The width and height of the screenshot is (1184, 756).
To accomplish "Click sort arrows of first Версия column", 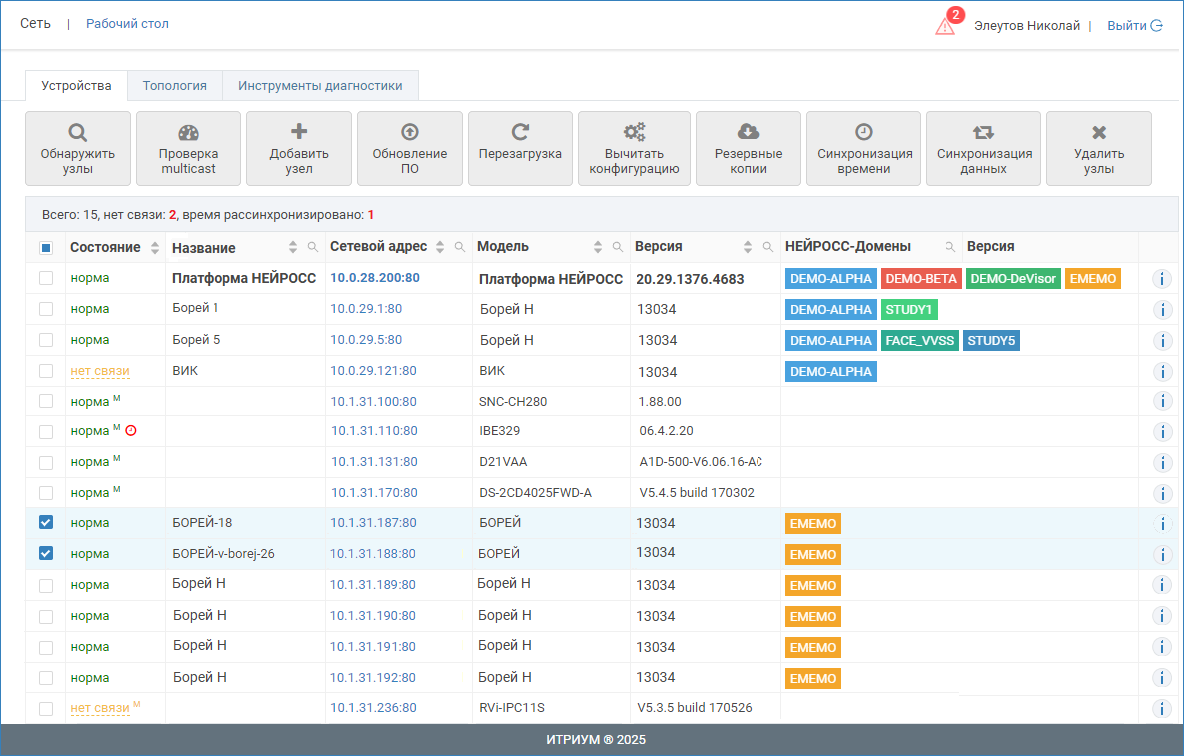I will (x=748, y=247).
